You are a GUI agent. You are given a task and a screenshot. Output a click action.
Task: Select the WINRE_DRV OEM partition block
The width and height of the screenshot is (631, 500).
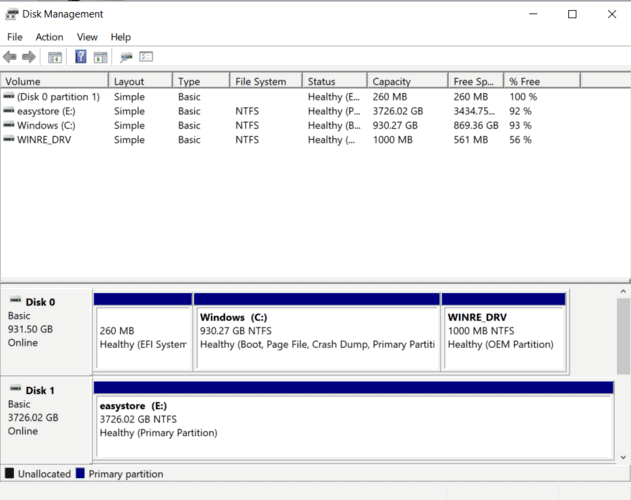(x=504, y=332)
